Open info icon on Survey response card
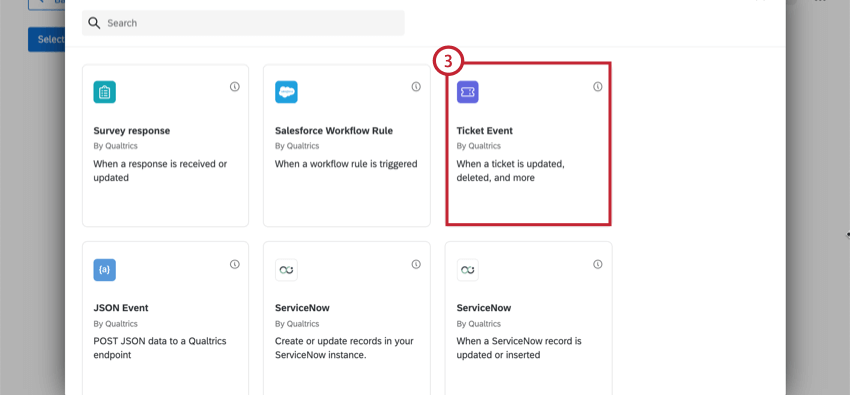850x395 pixels. [x=235, y=87]
